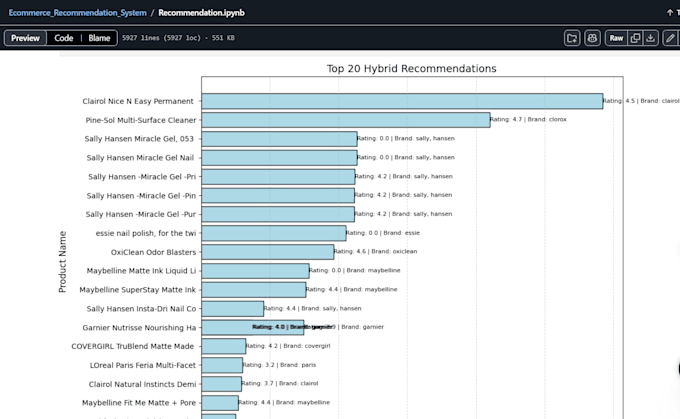Click the 'Rating: 4.7 | Brand: clorox' annotation
Image resolution: width=680 pixels, height=419 pixels.
[x=528, y=119]
